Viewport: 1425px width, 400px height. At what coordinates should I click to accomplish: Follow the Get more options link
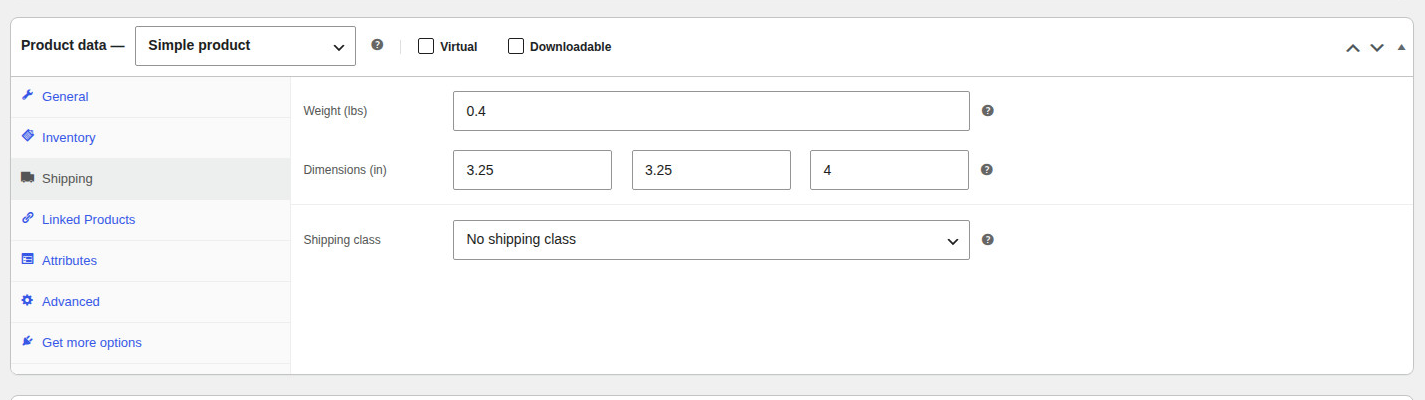(x=150, y=343)
